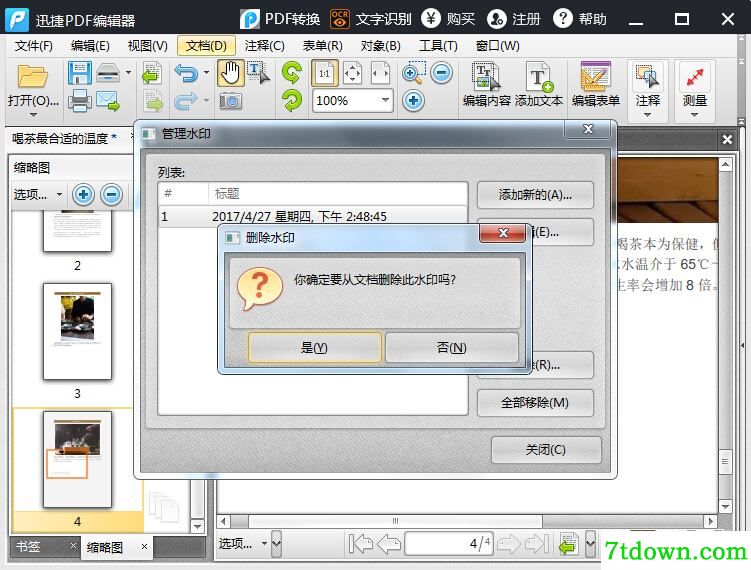Select watermark row dated 2017/4/27
751x570 pixels.
coord(313,217)
